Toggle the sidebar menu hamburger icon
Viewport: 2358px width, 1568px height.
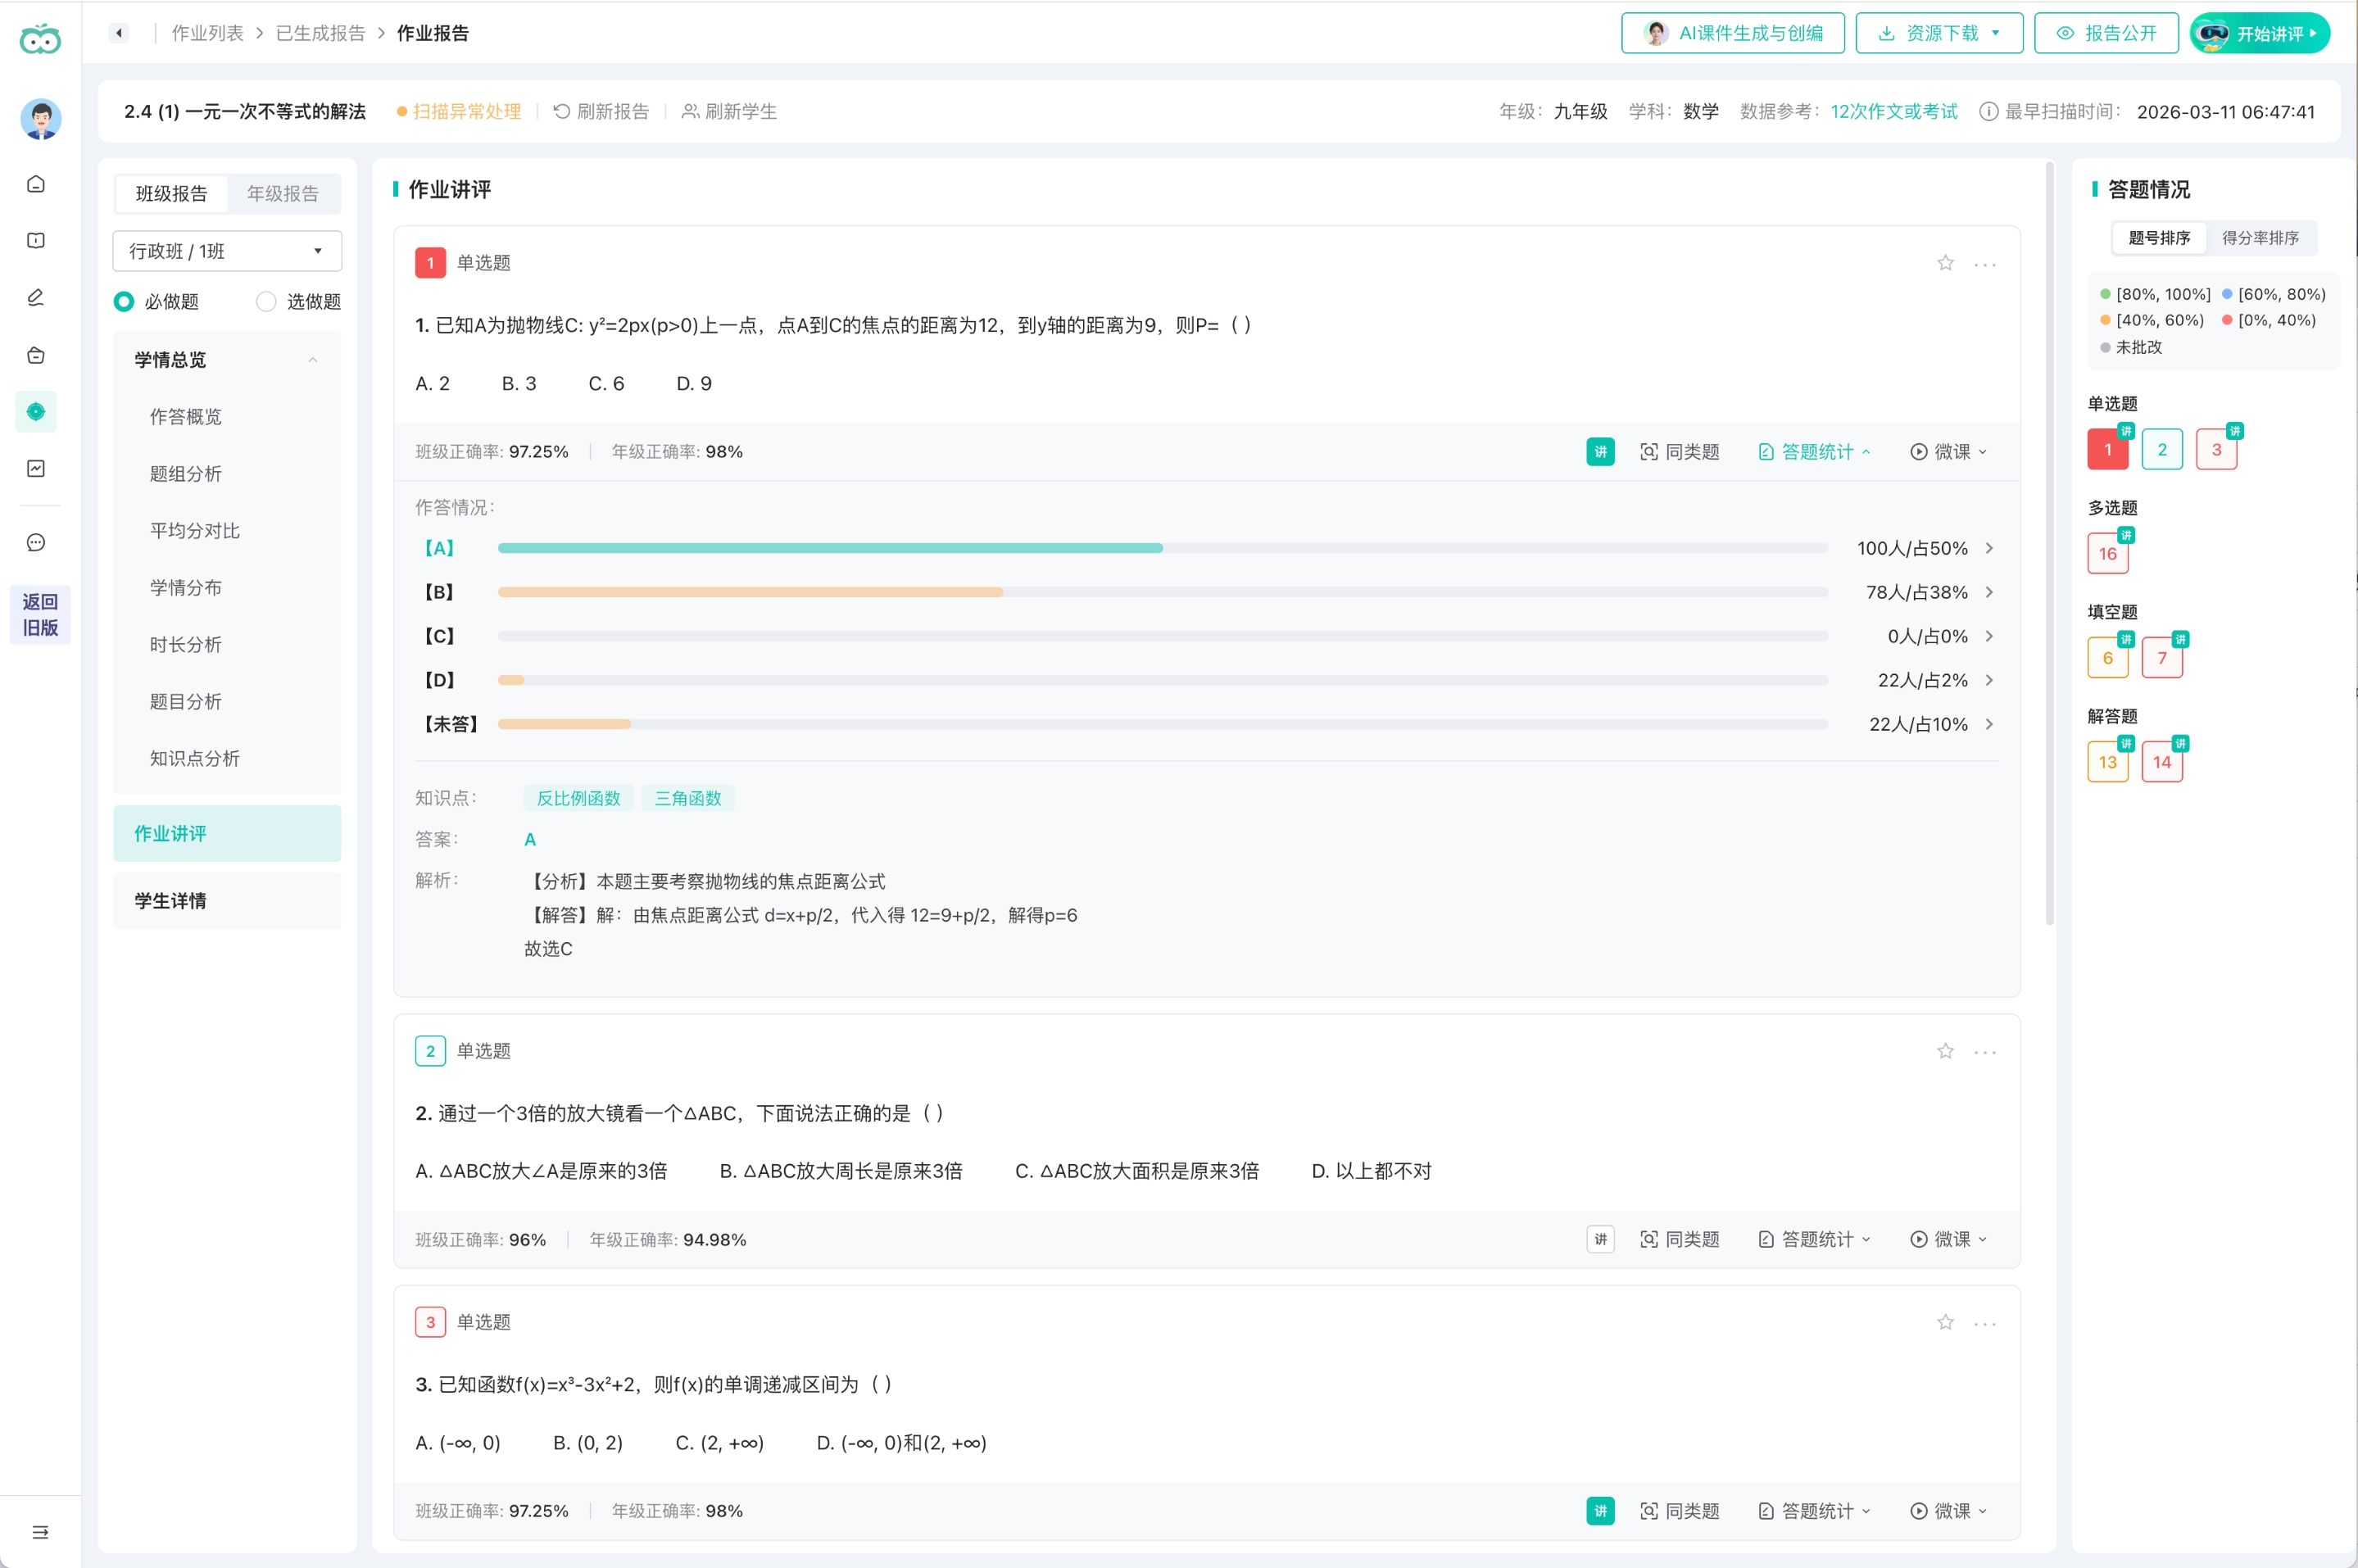[x=40, y=1532]
